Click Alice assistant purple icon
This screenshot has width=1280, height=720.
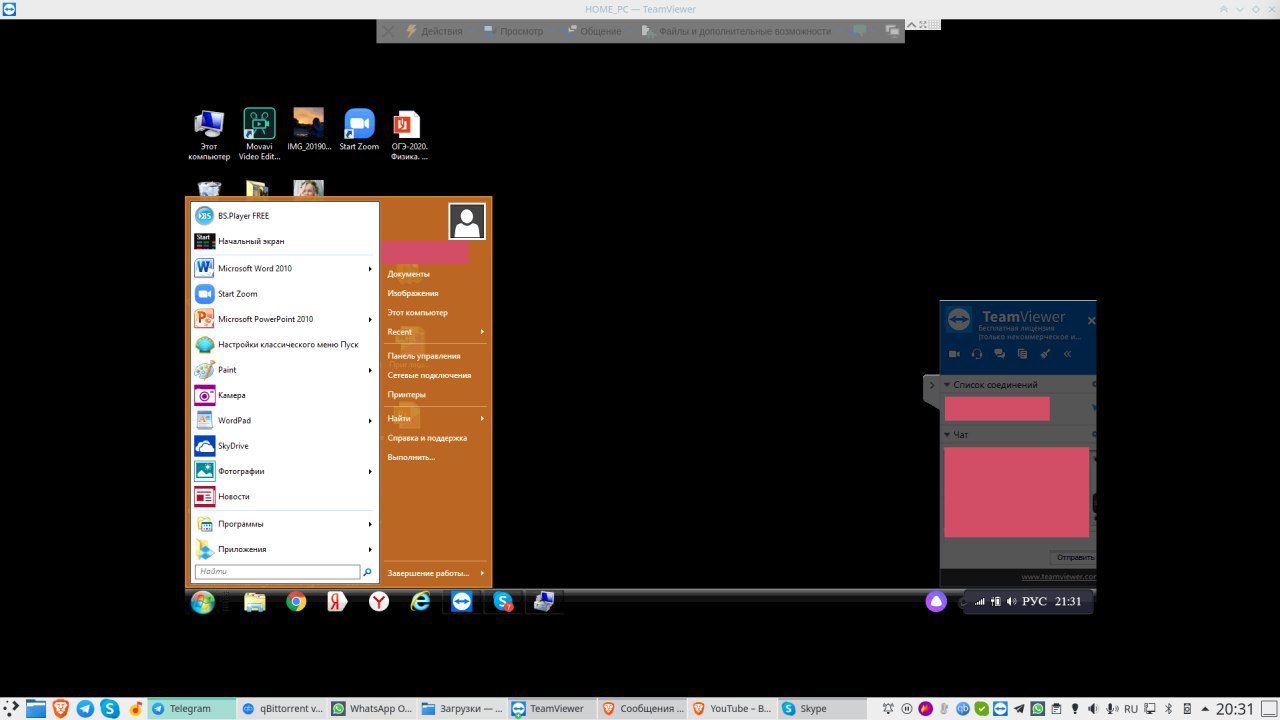pyautogui.click(x=936, y=601)
